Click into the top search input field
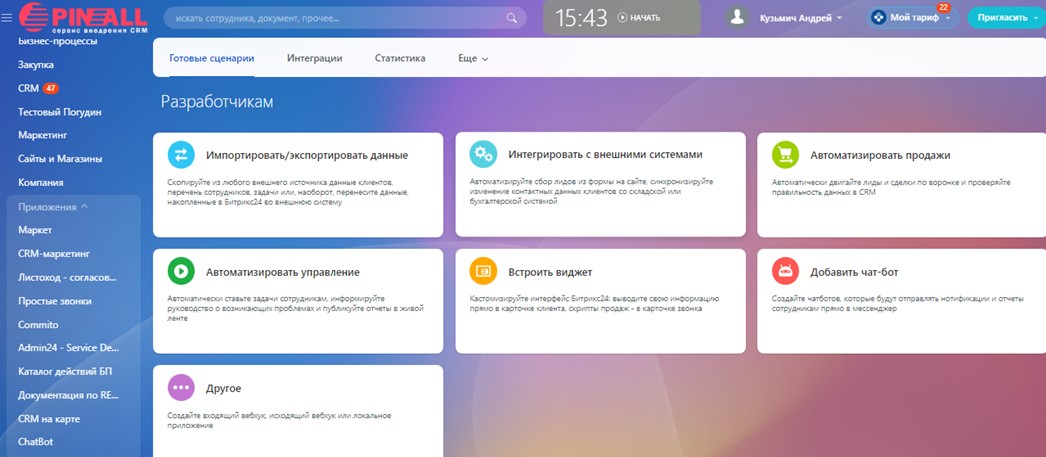The height and width of the screenshot is (457, 1046). point(335,18)
